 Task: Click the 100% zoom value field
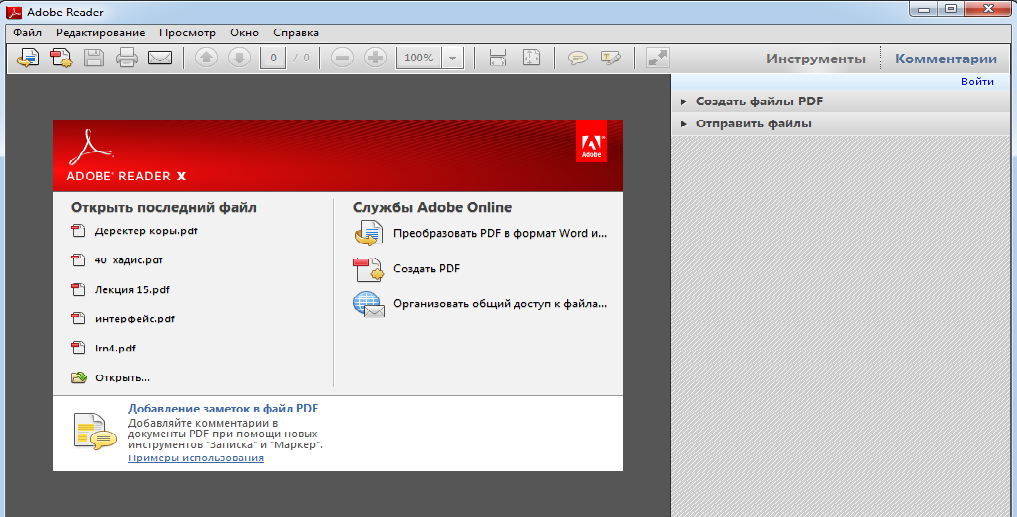coord(418,58)
